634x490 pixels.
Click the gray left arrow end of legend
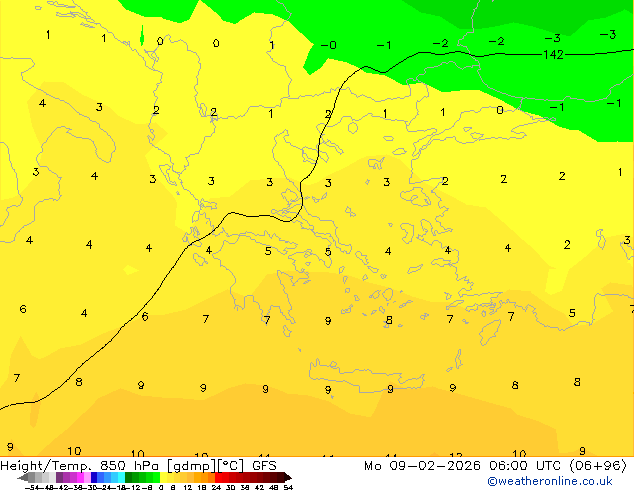click(x=23, y=477)
